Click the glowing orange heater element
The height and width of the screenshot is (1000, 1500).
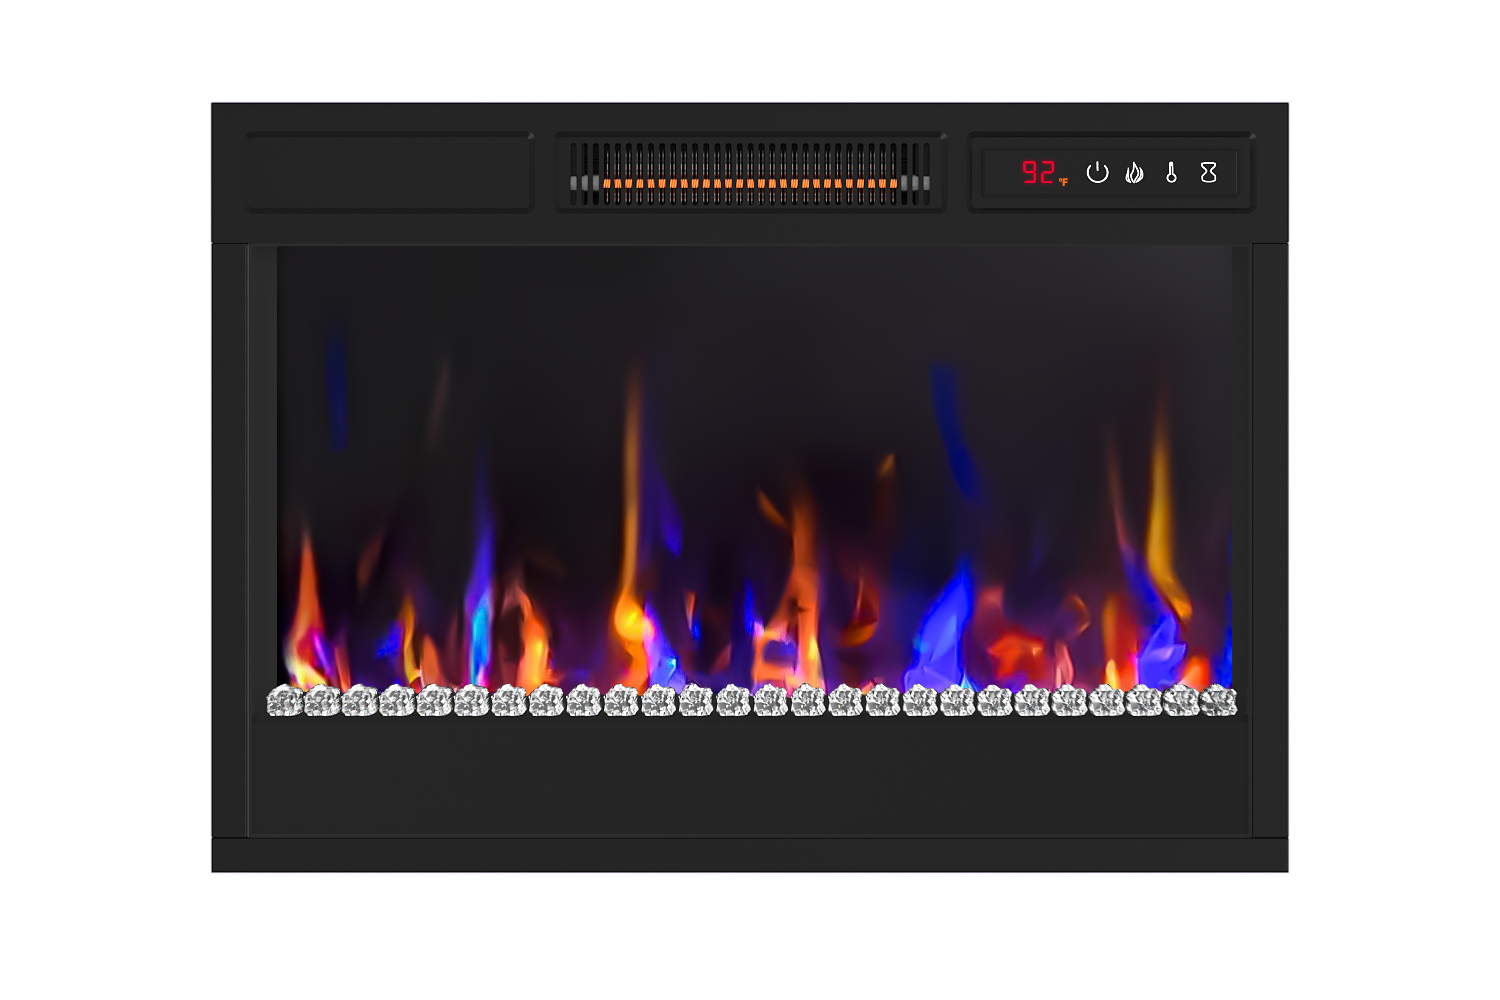pos(750,183)
